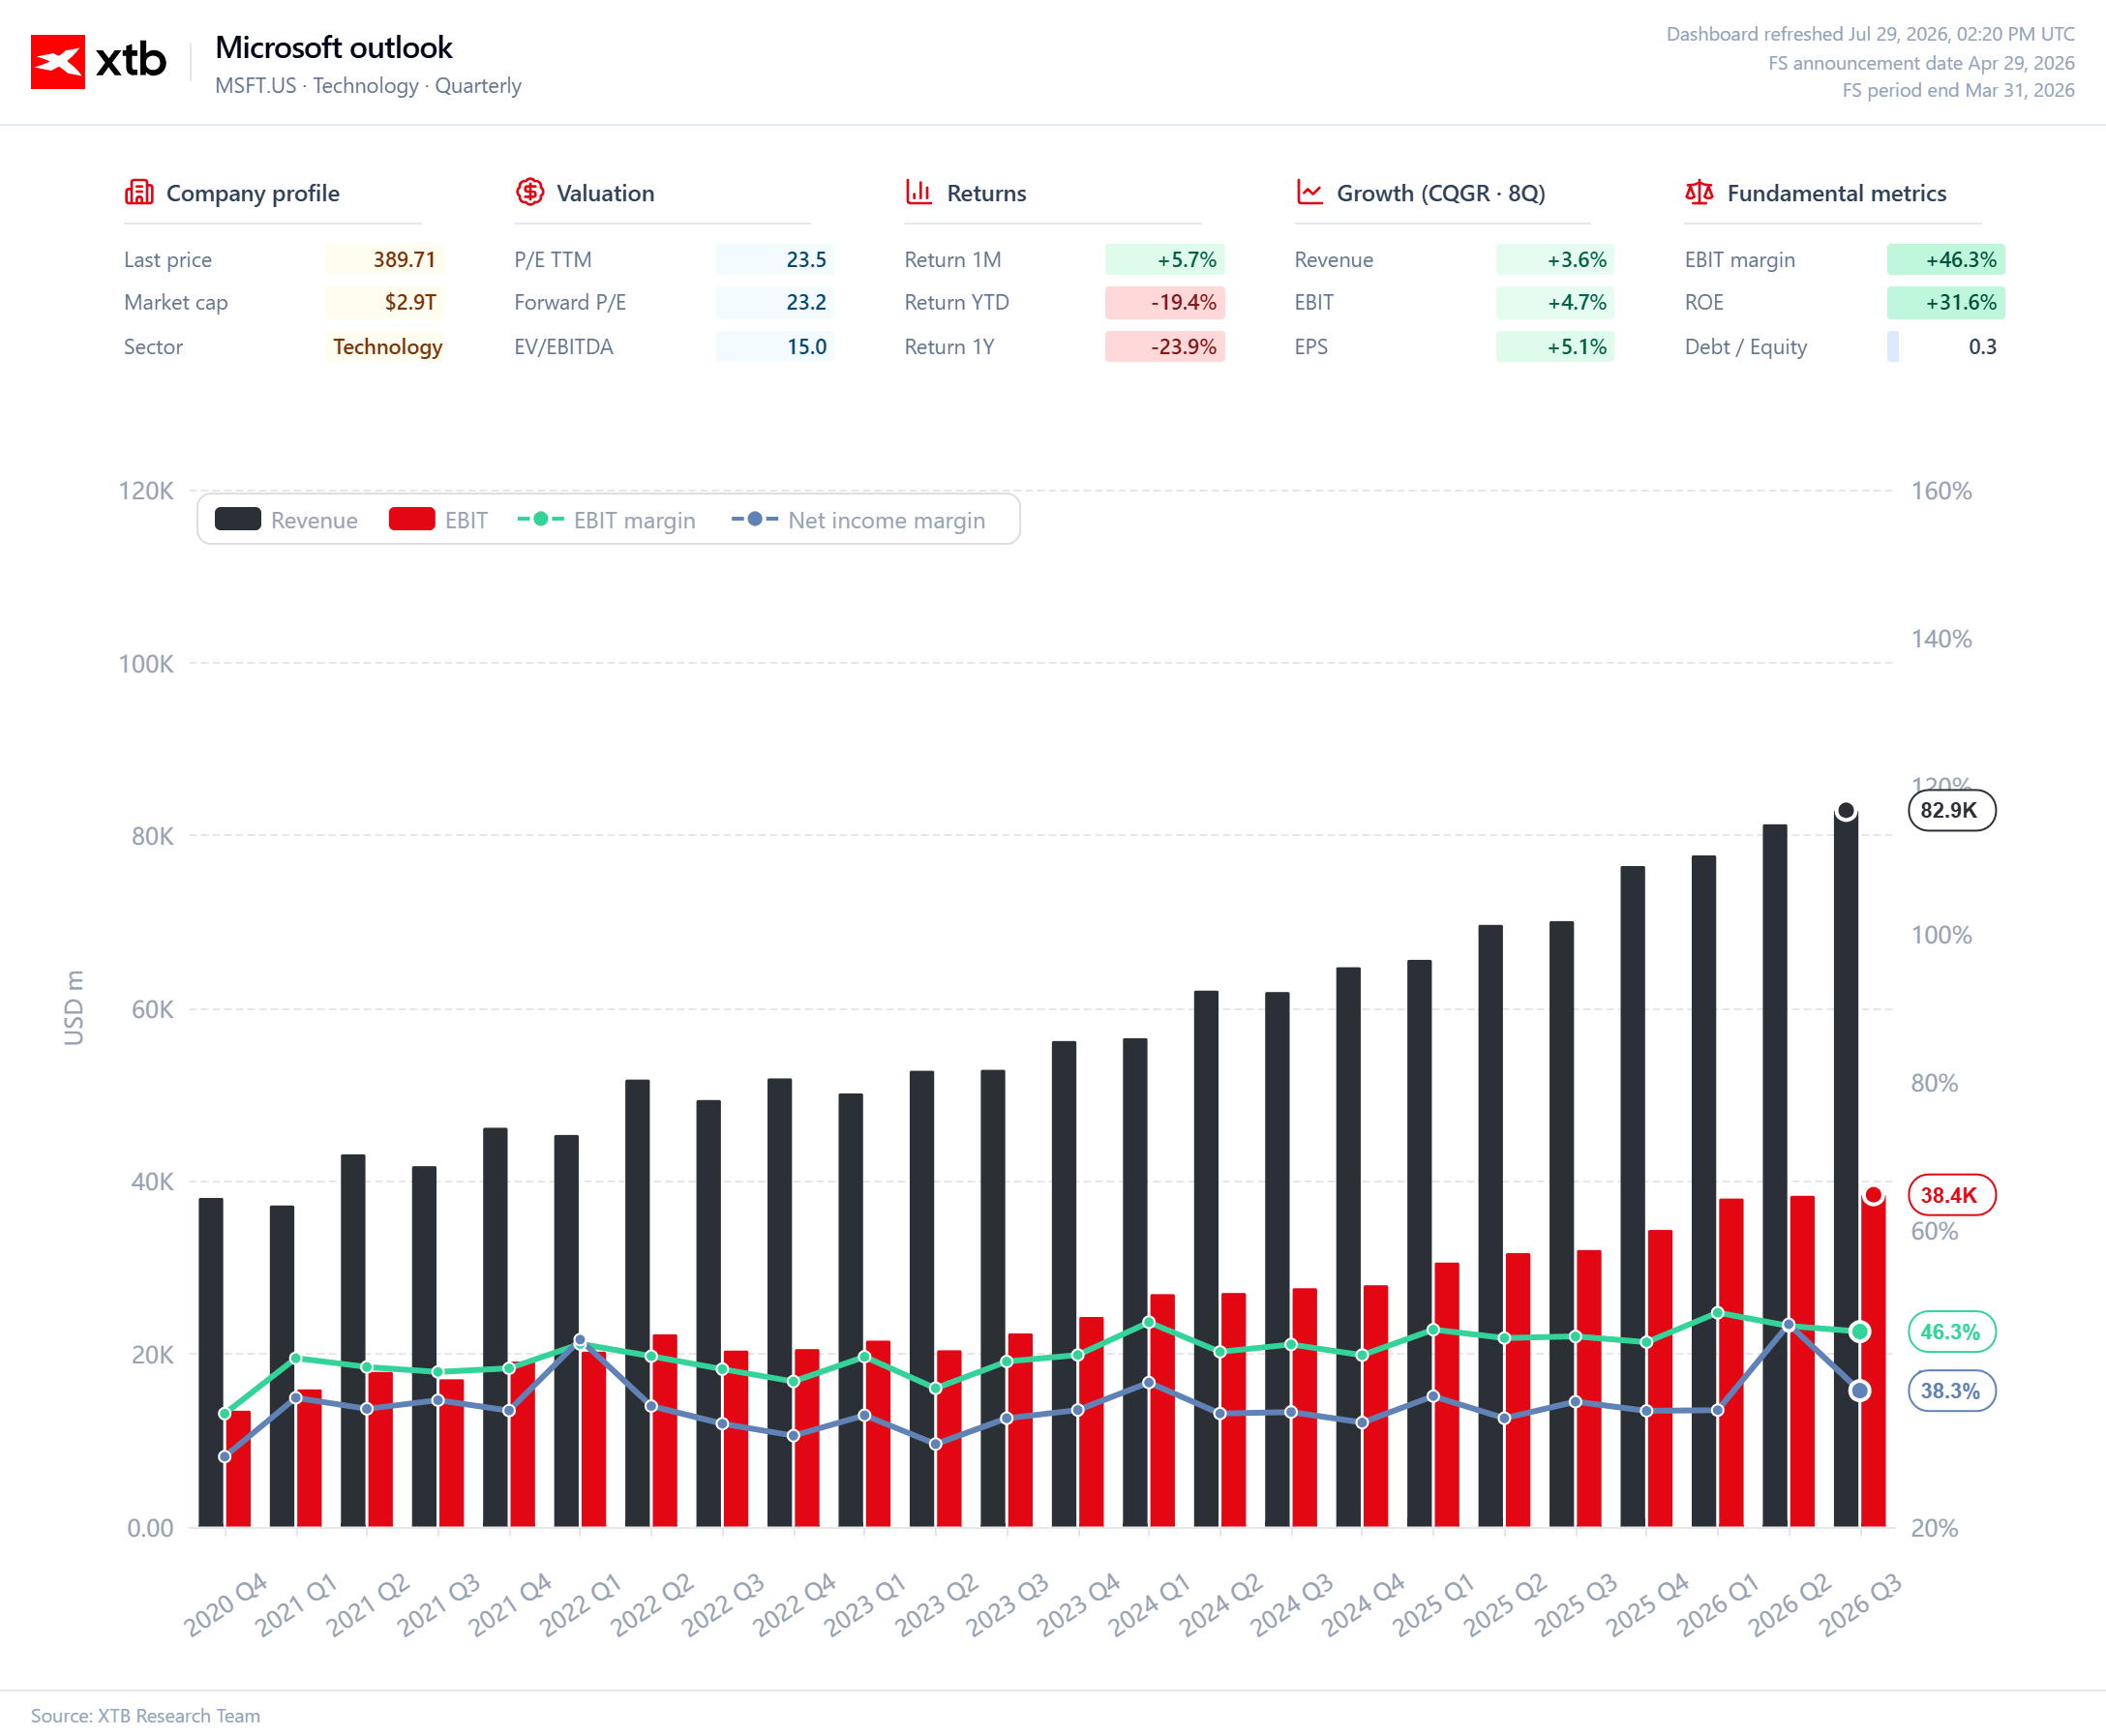Click the 2026 Q3 revenue bar endpoint marker
2106x1736 pixels.
tap(1846, 811)
